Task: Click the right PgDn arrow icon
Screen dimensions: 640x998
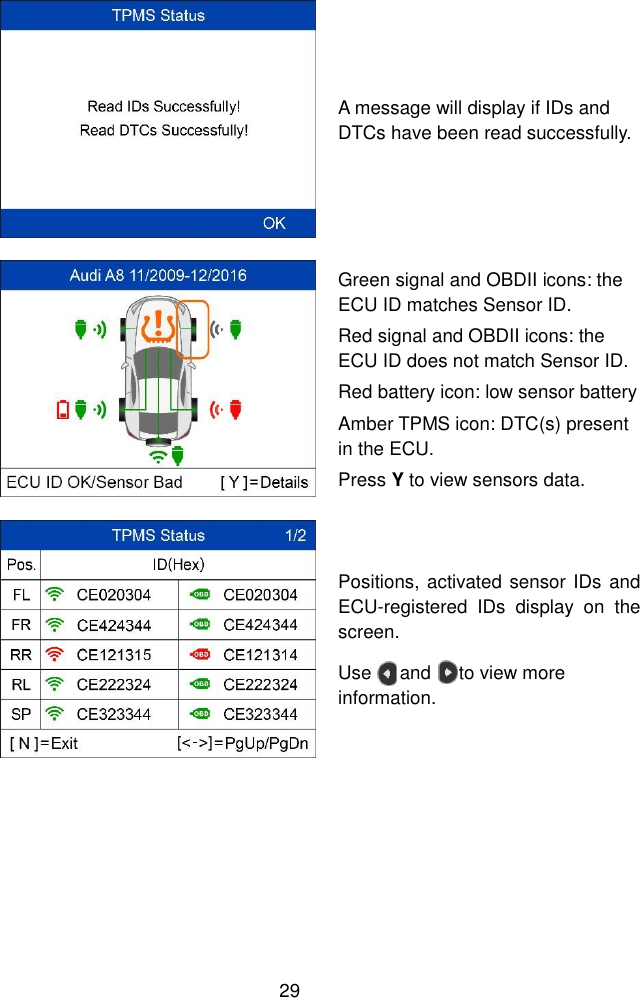Action: point(445,672)
